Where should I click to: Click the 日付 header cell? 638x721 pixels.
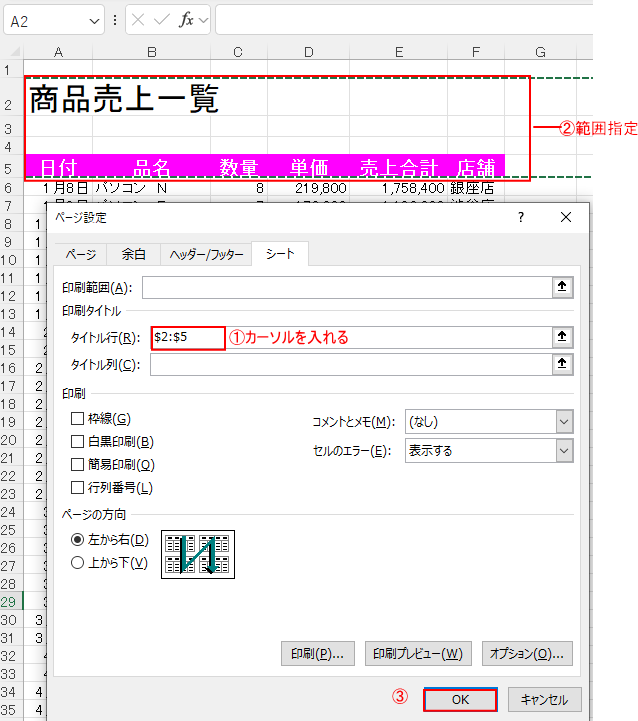pyautogui.click(x=58, y=167)
